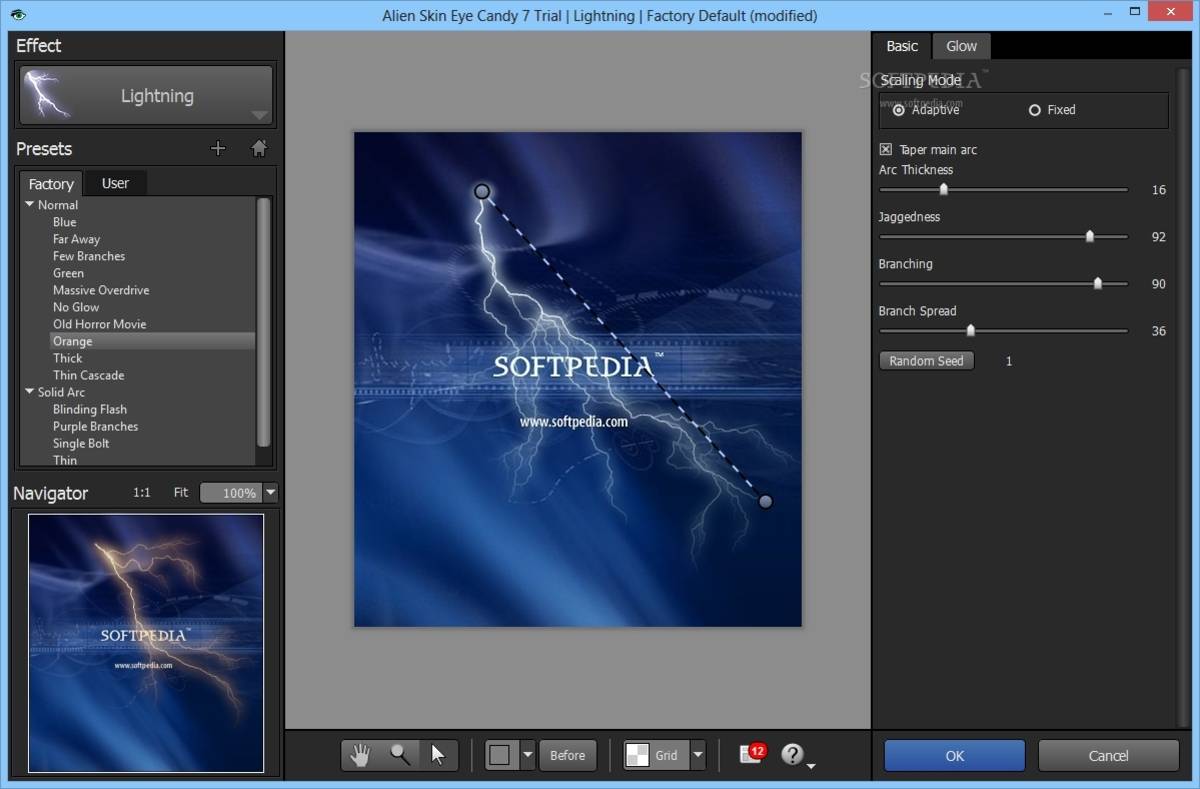This screenshot has height=789, width=1200.
Task: Select the Thick preset
Action: pyautogui.click(x=68, y=358)
